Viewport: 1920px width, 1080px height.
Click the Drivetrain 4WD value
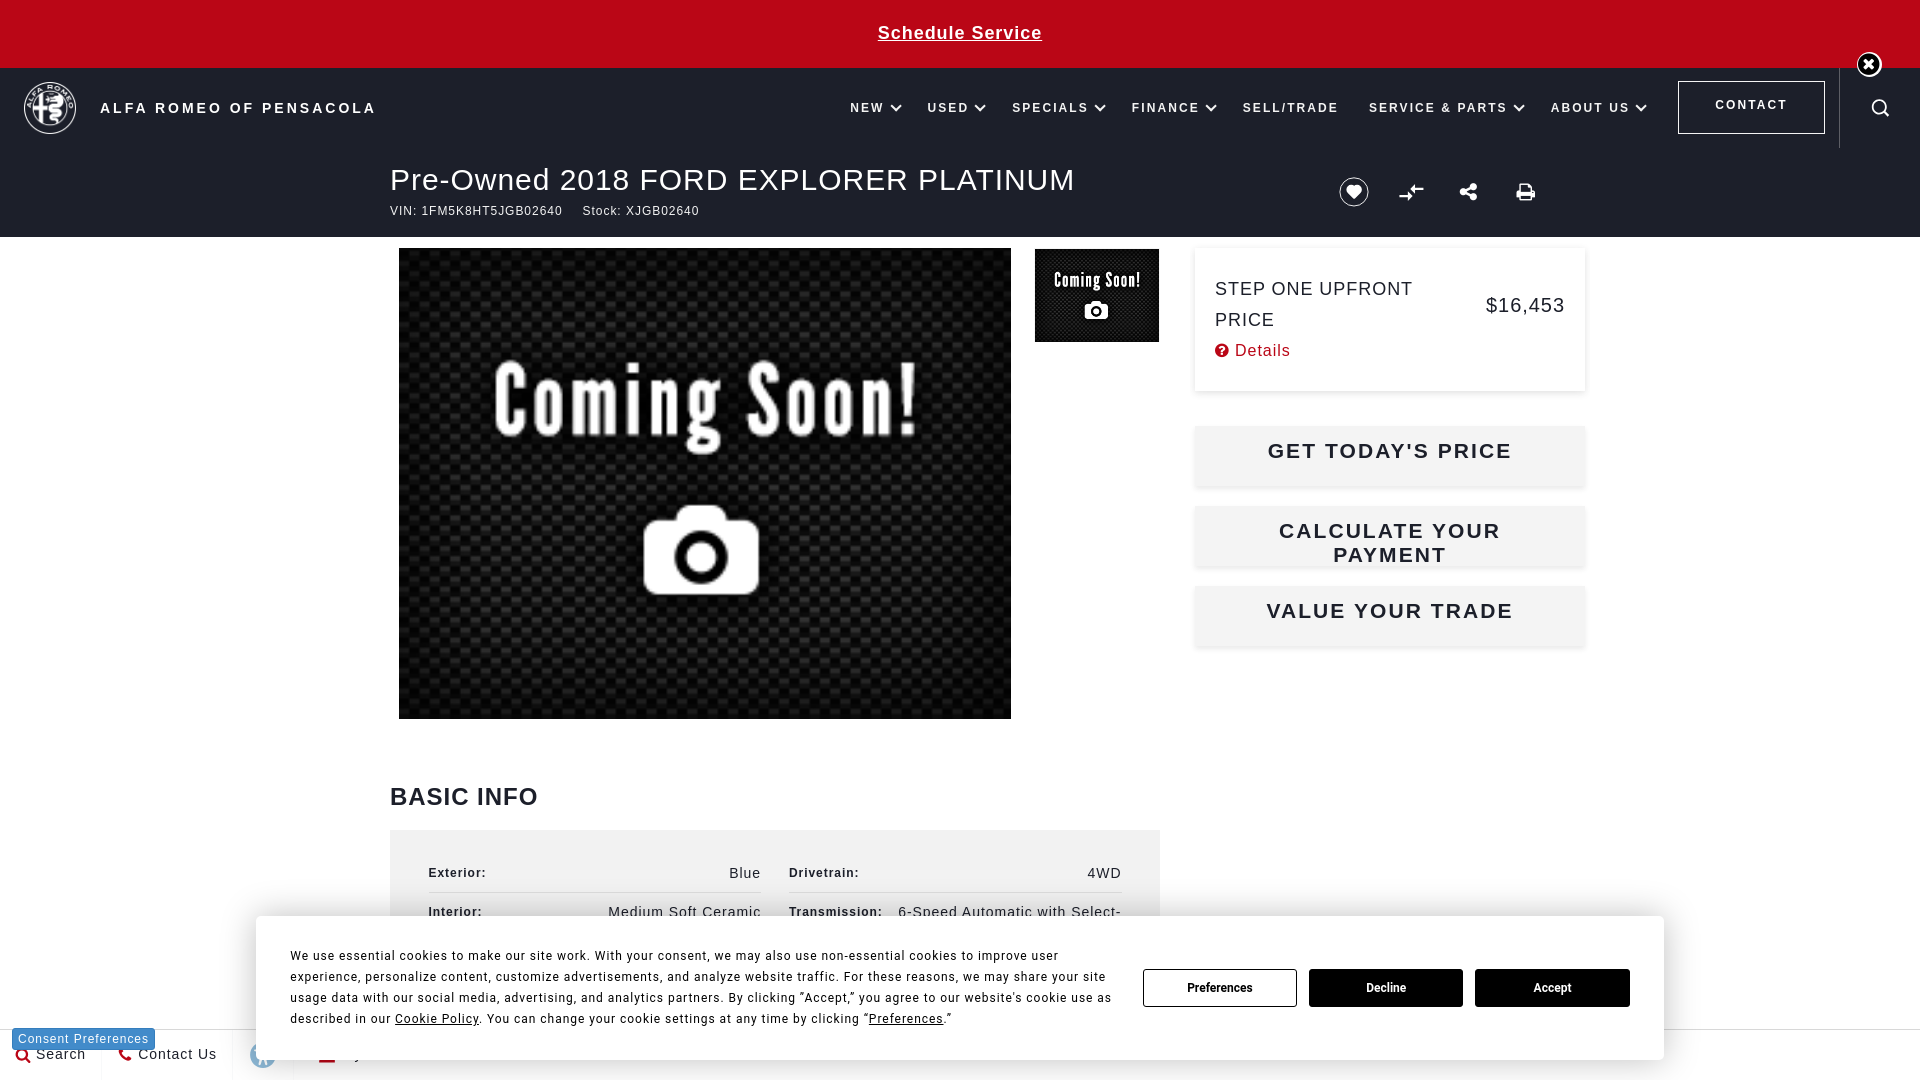click(1104, 873)
